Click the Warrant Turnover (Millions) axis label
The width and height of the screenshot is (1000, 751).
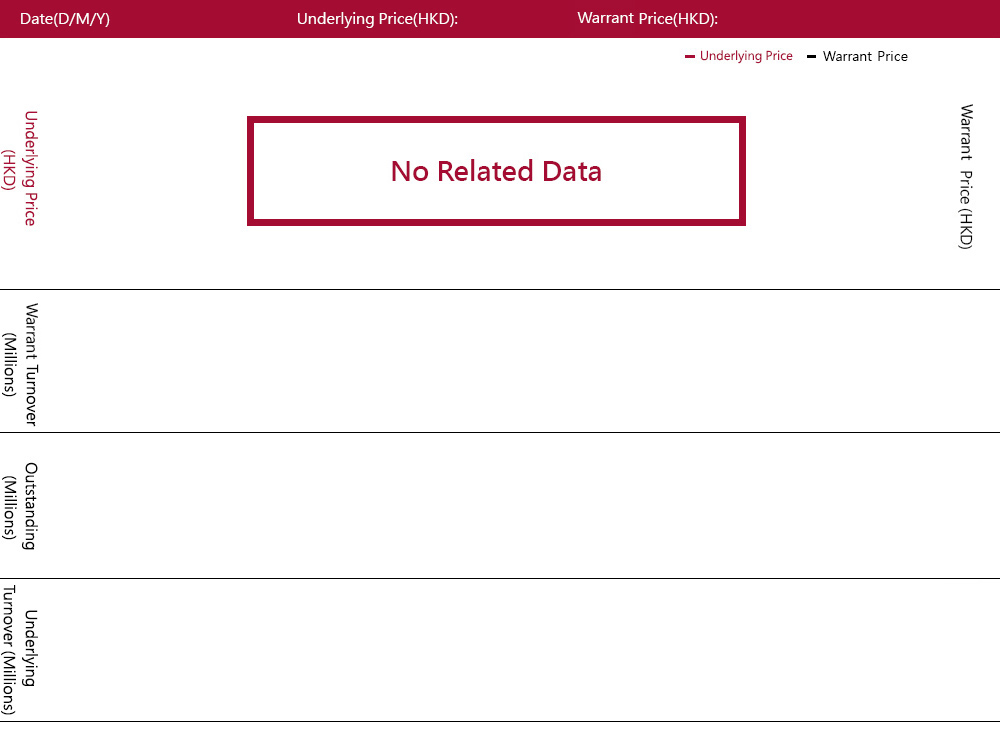tap(20, 364)
